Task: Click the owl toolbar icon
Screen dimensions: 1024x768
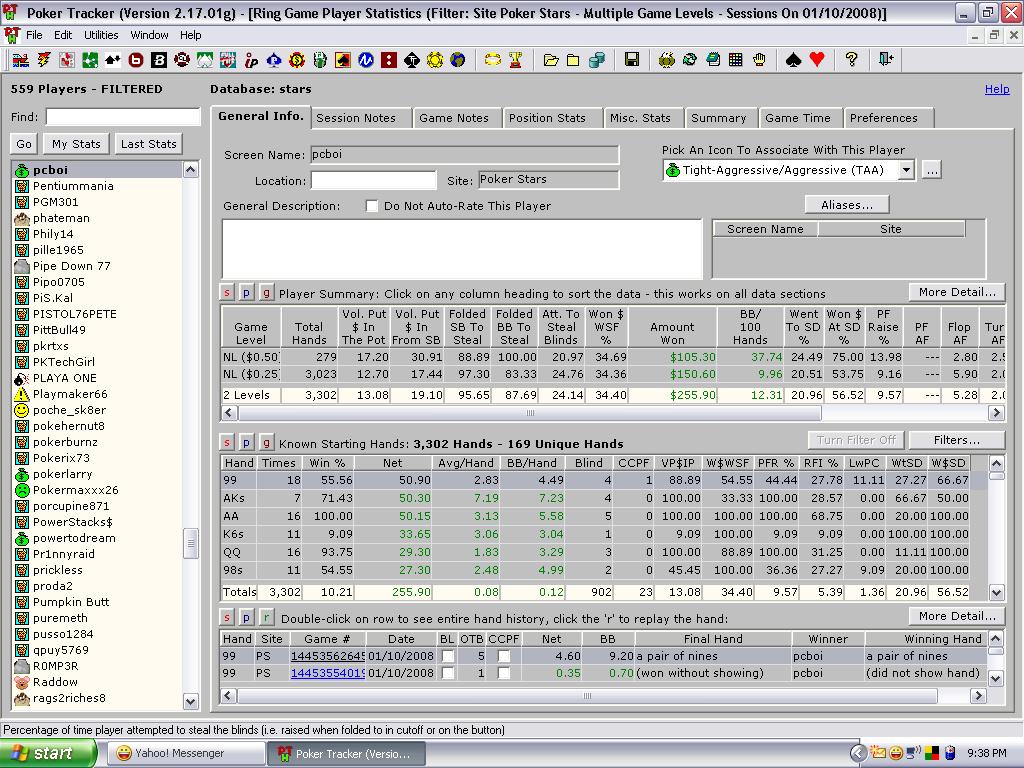Action: [667, 60]
